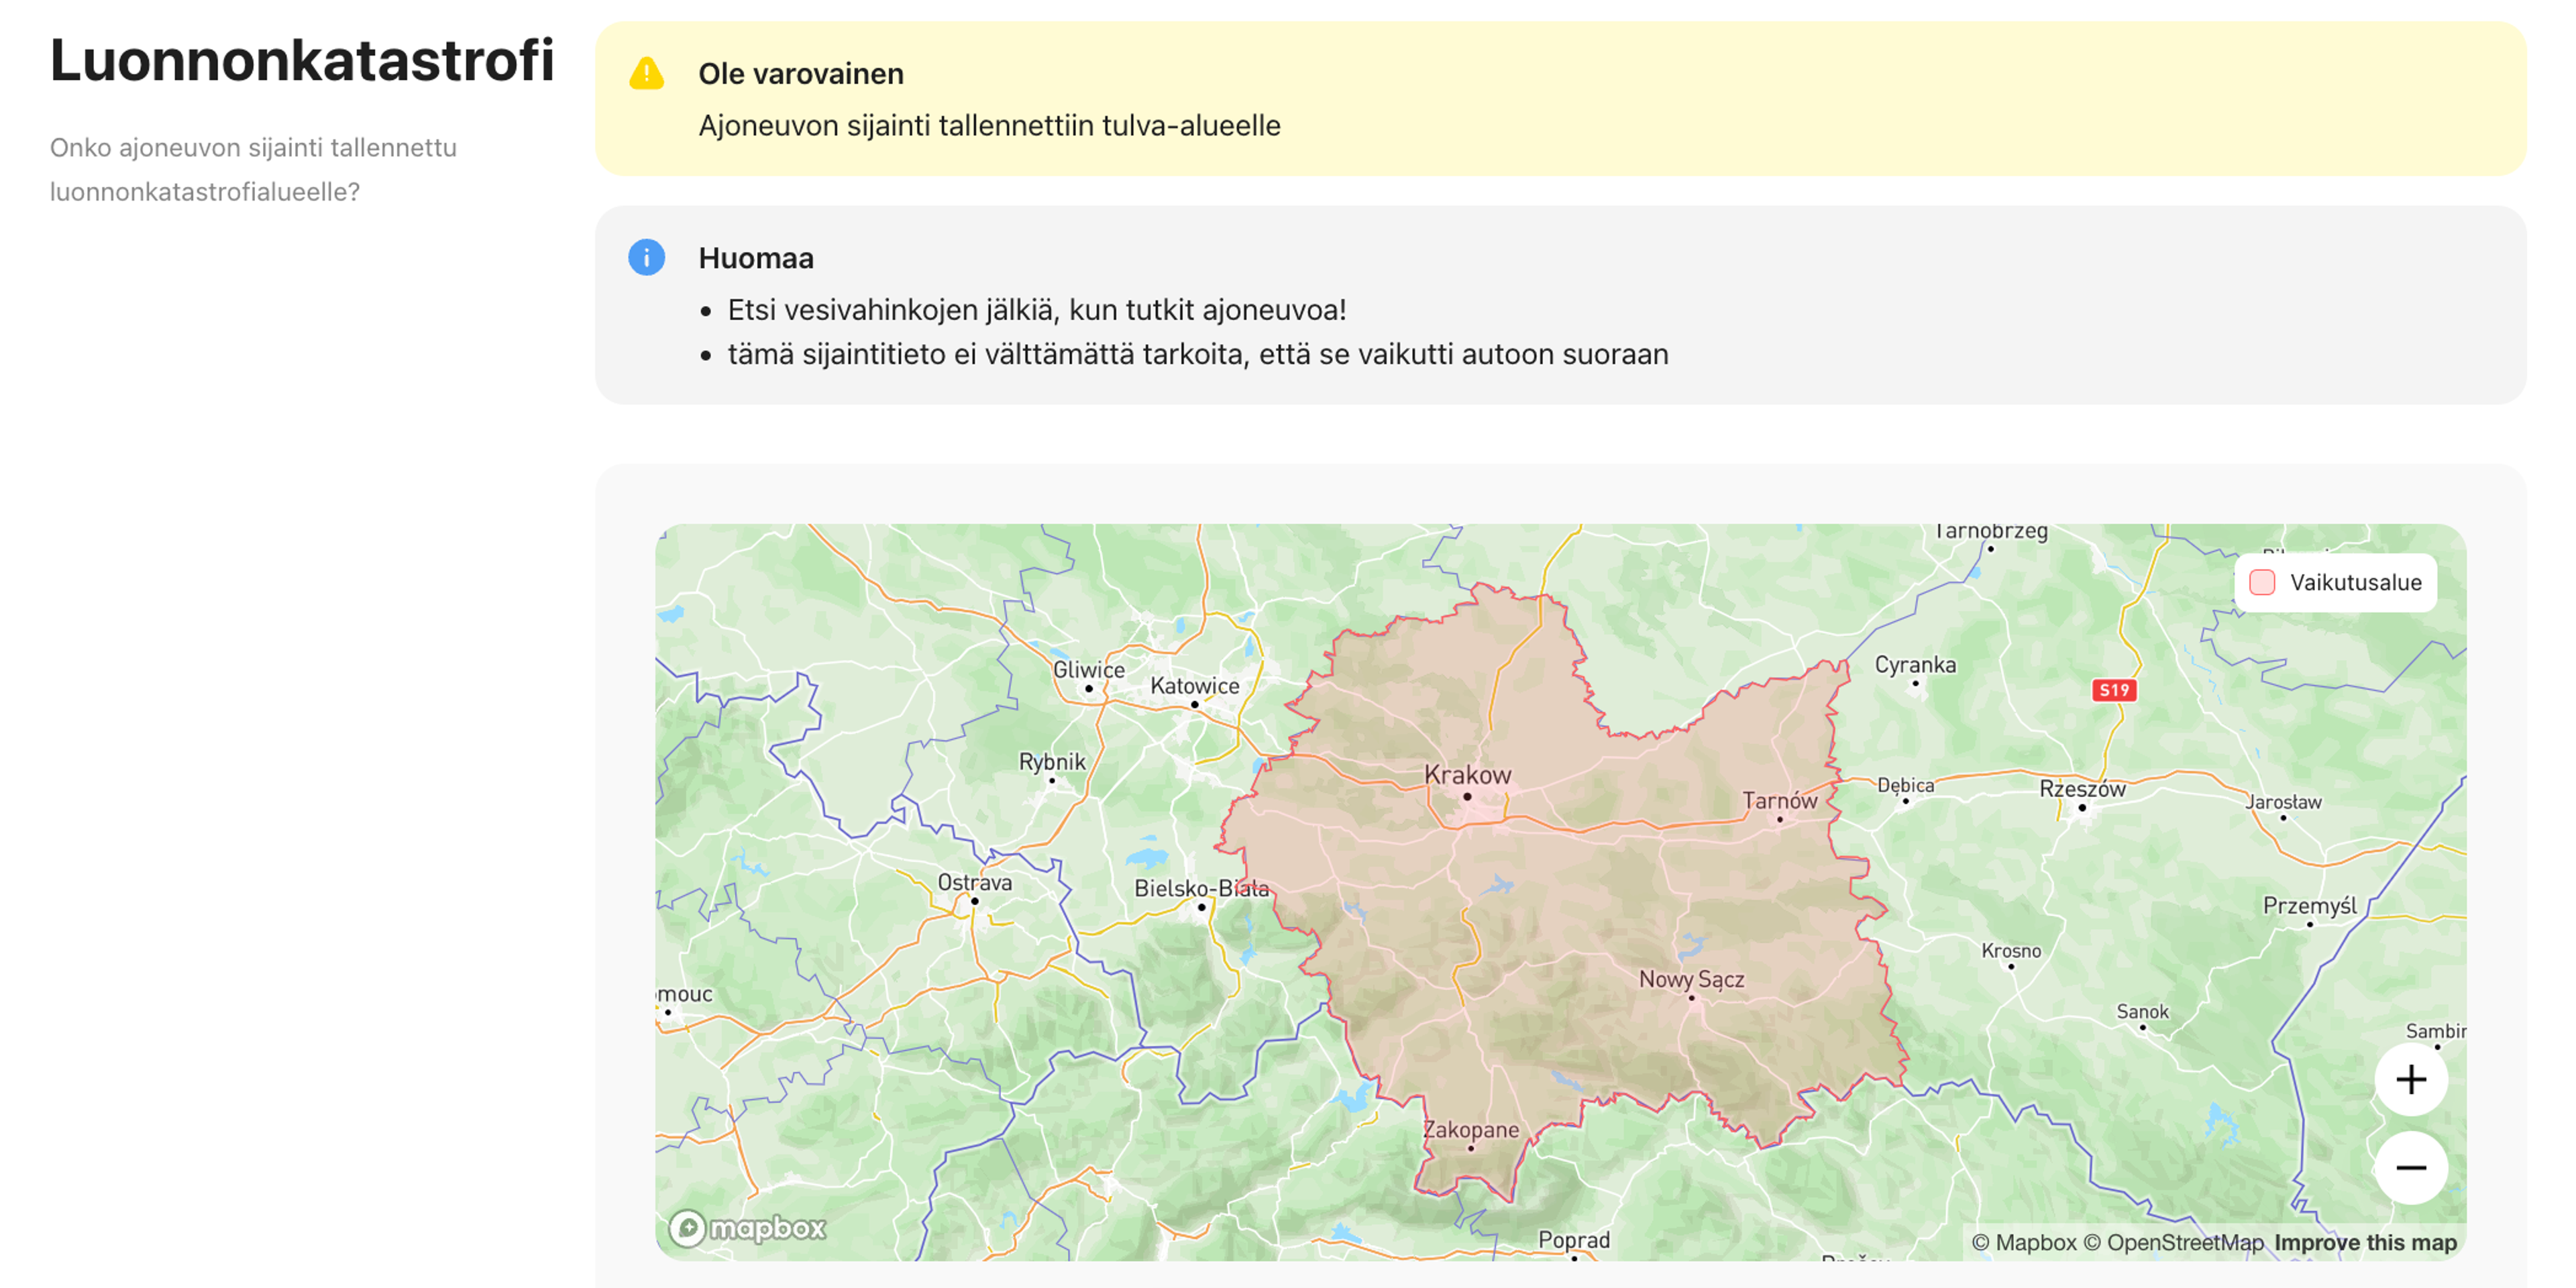2576x1288 pixels.
Task: Click the Tarnów city label
Action: (x=1779, y=800)
